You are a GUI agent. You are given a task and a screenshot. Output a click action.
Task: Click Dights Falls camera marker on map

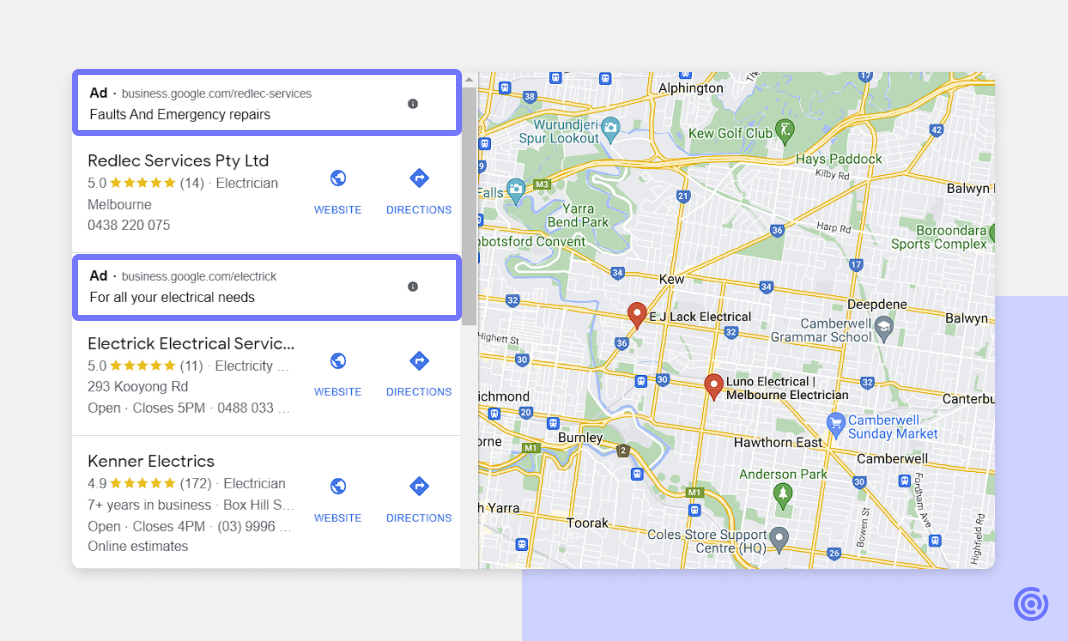tap(516, 191)
